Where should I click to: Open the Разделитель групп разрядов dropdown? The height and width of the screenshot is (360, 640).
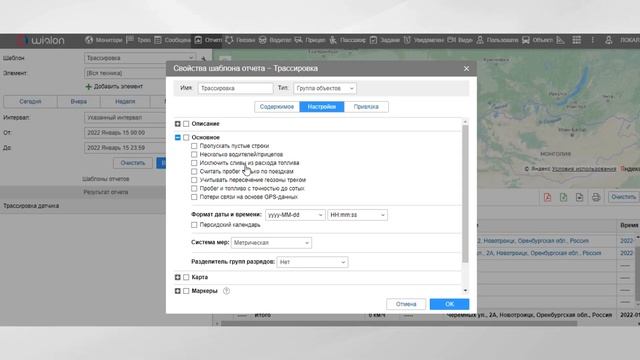pyautogui.click(x=312, y=262)
